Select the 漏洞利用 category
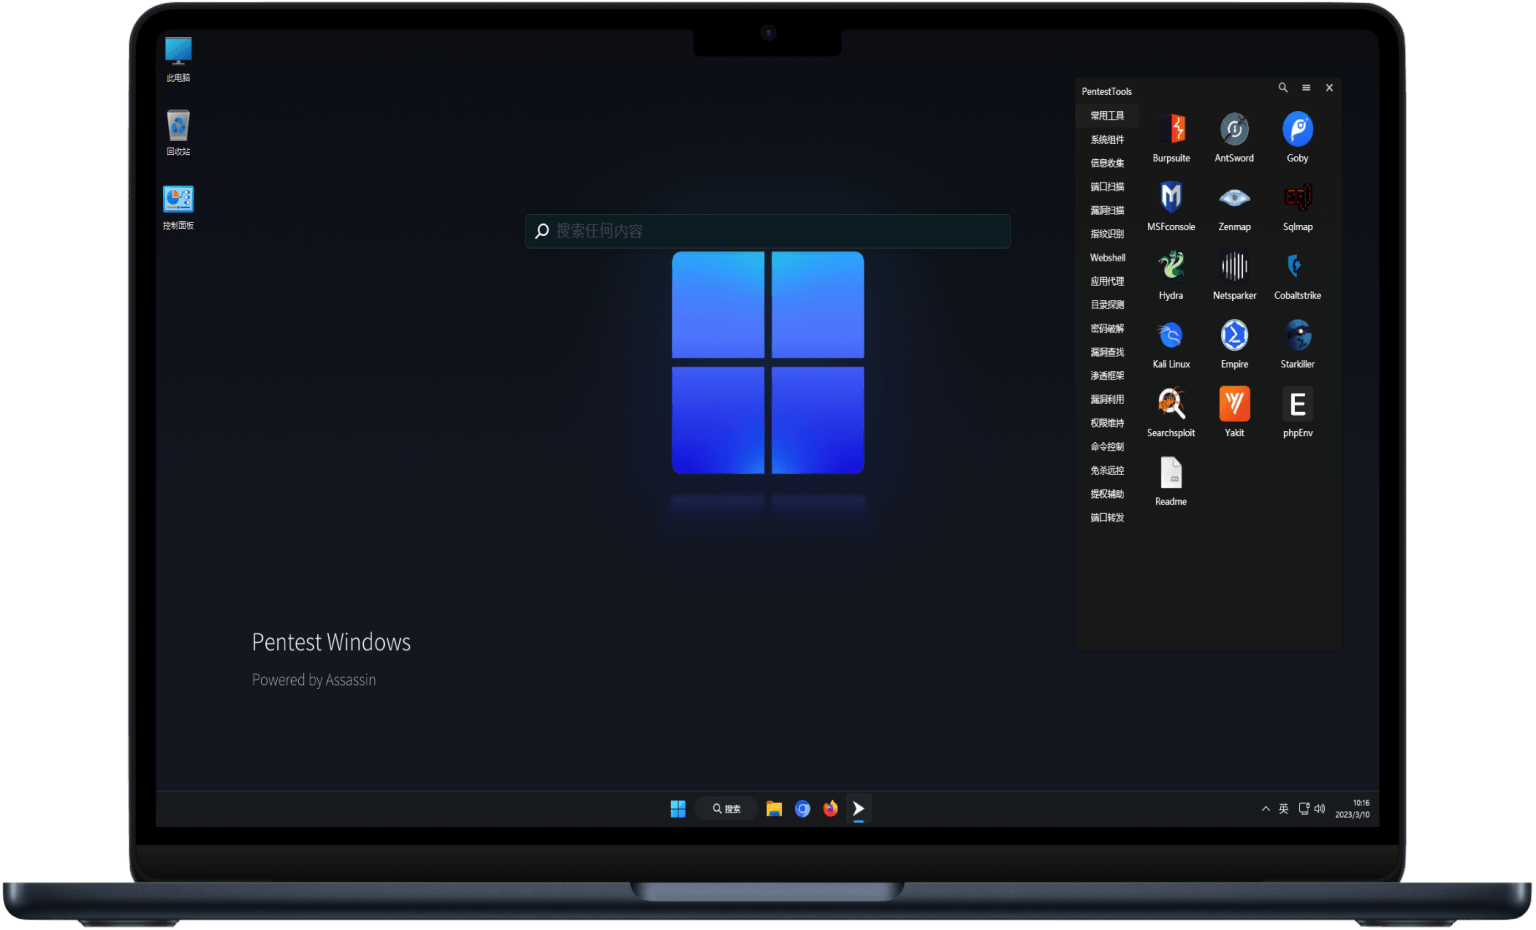Screen dimensions: 1536x930 pos(1107,400)
